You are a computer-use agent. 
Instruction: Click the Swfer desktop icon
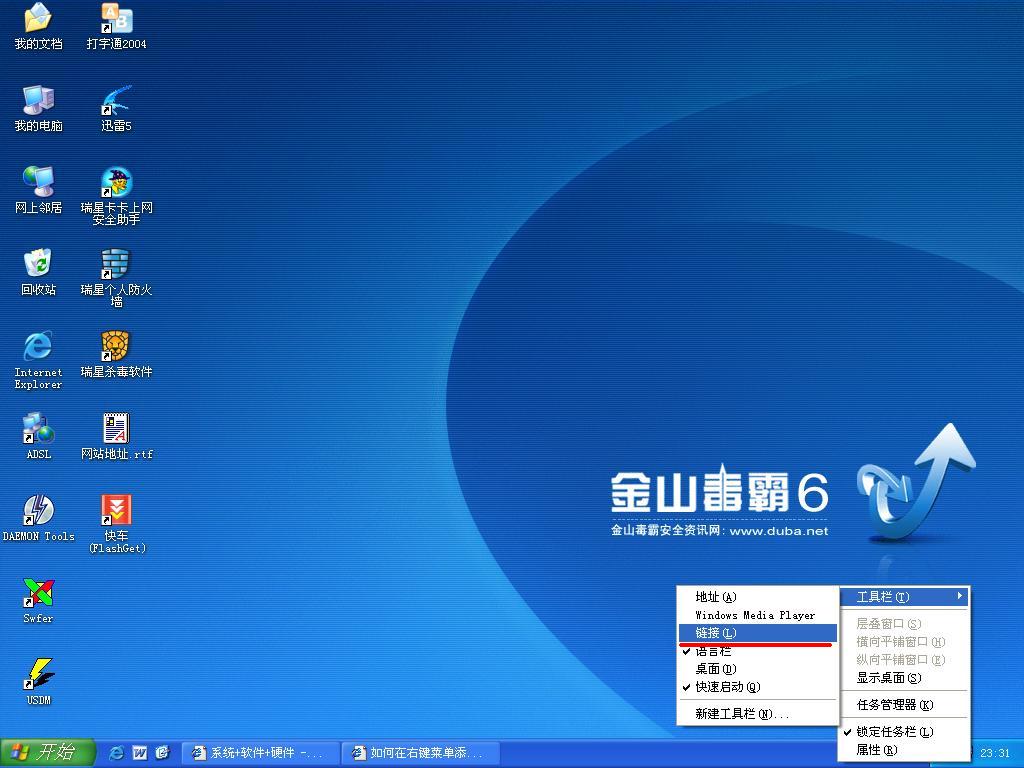tap(38, 595)
